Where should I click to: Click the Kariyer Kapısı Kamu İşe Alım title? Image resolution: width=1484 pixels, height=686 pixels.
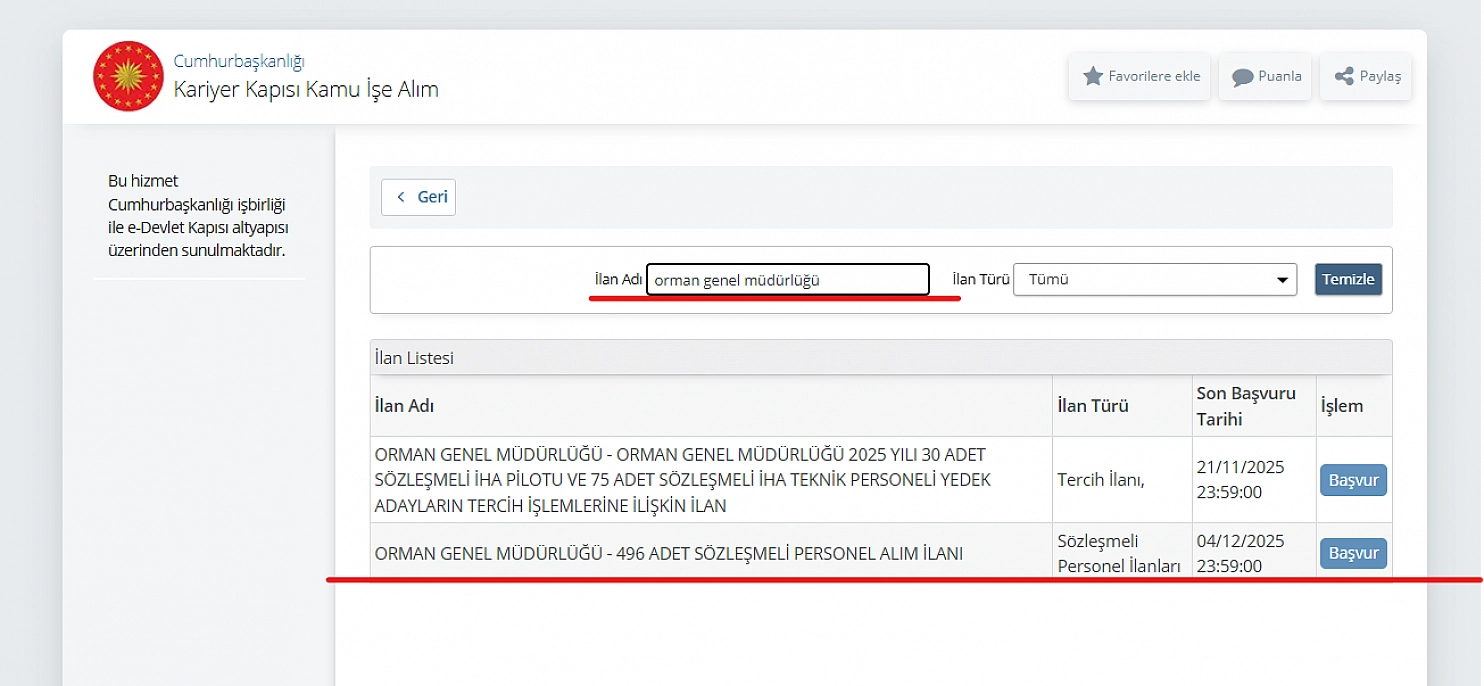306,89
